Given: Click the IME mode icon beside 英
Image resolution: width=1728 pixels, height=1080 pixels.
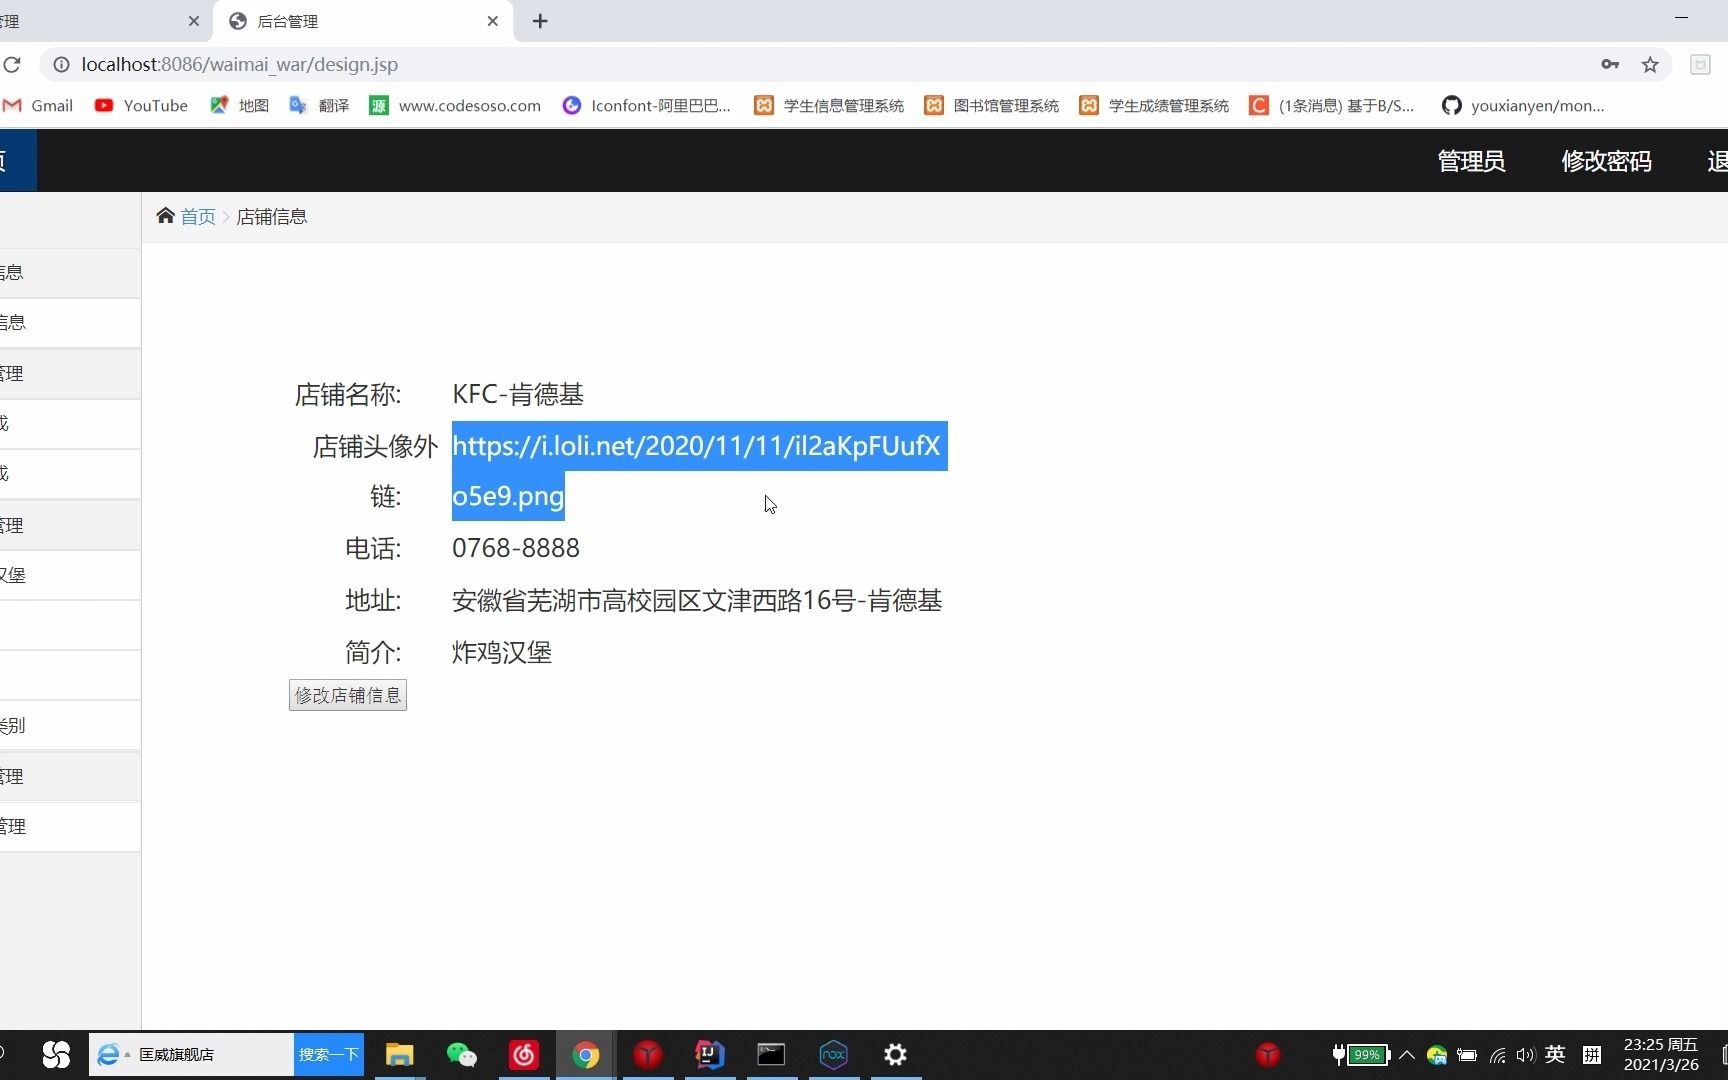Looking at the screenshot, I should (1592, 1055).
